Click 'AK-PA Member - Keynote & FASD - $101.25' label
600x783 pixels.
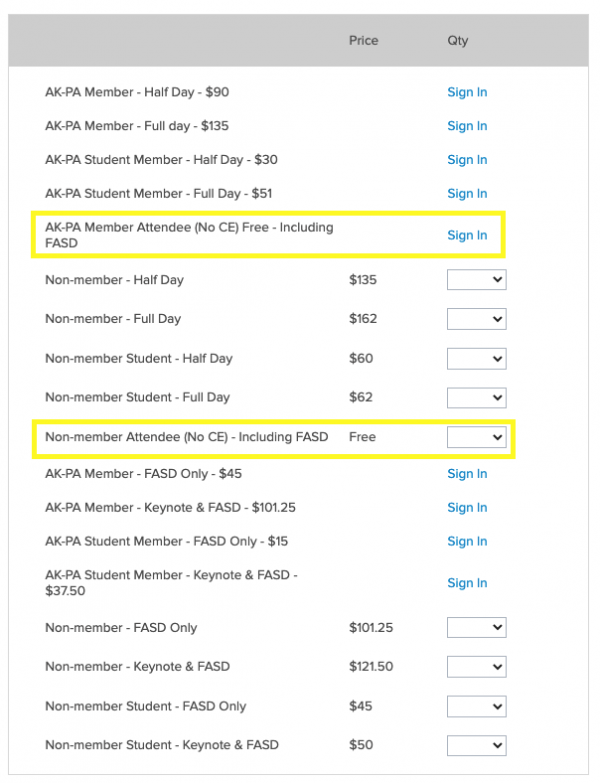pos(171,508)
